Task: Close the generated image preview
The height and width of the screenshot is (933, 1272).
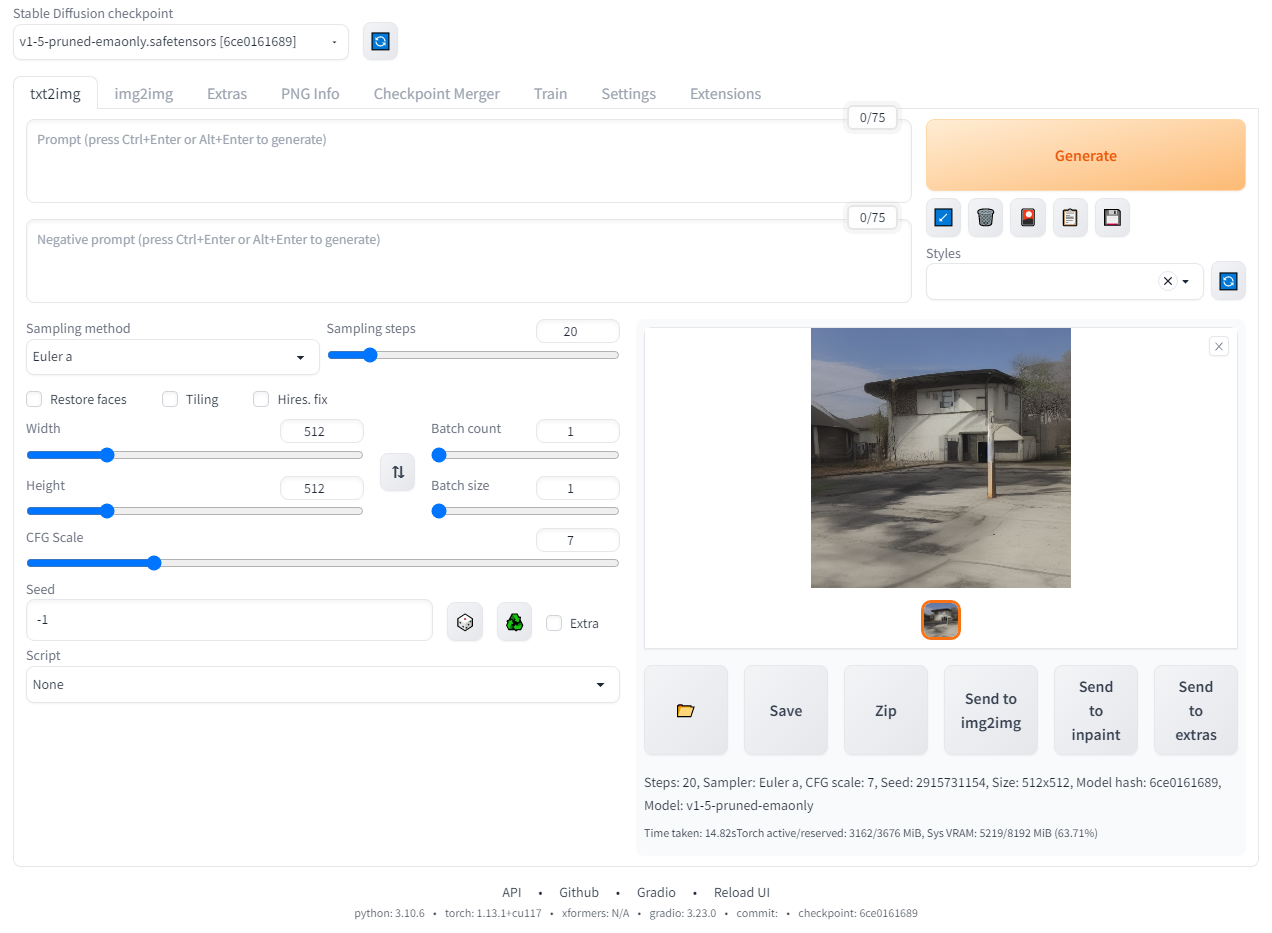Action: pos(1218,346)
